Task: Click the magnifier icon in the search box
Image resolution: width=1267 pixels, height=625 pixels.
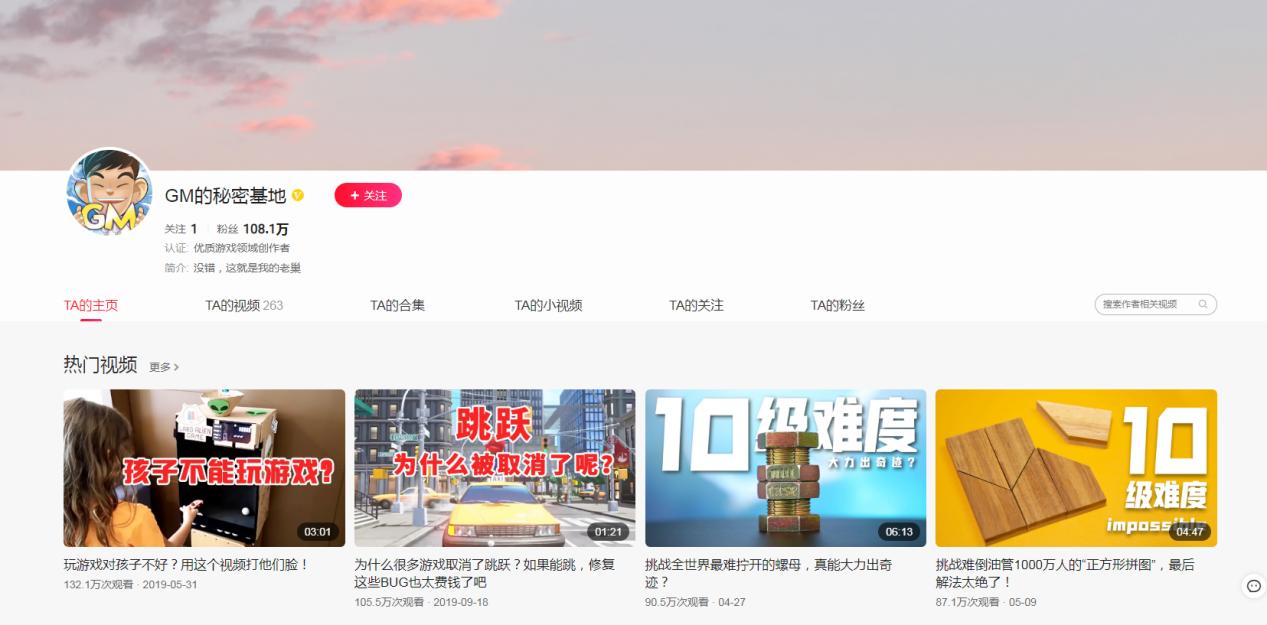Action: [1204, 304]
